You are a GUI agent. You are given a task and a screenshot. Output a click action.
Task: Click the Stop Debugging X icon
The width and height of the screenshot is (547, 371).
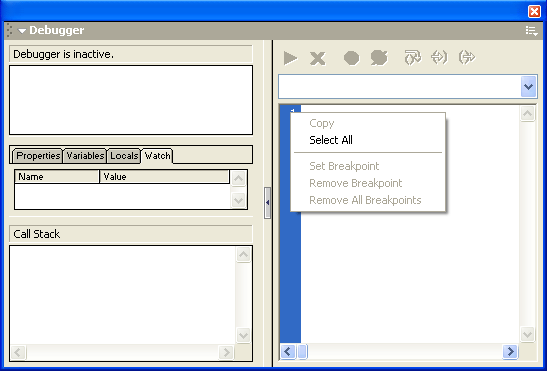tap(317, 58)
